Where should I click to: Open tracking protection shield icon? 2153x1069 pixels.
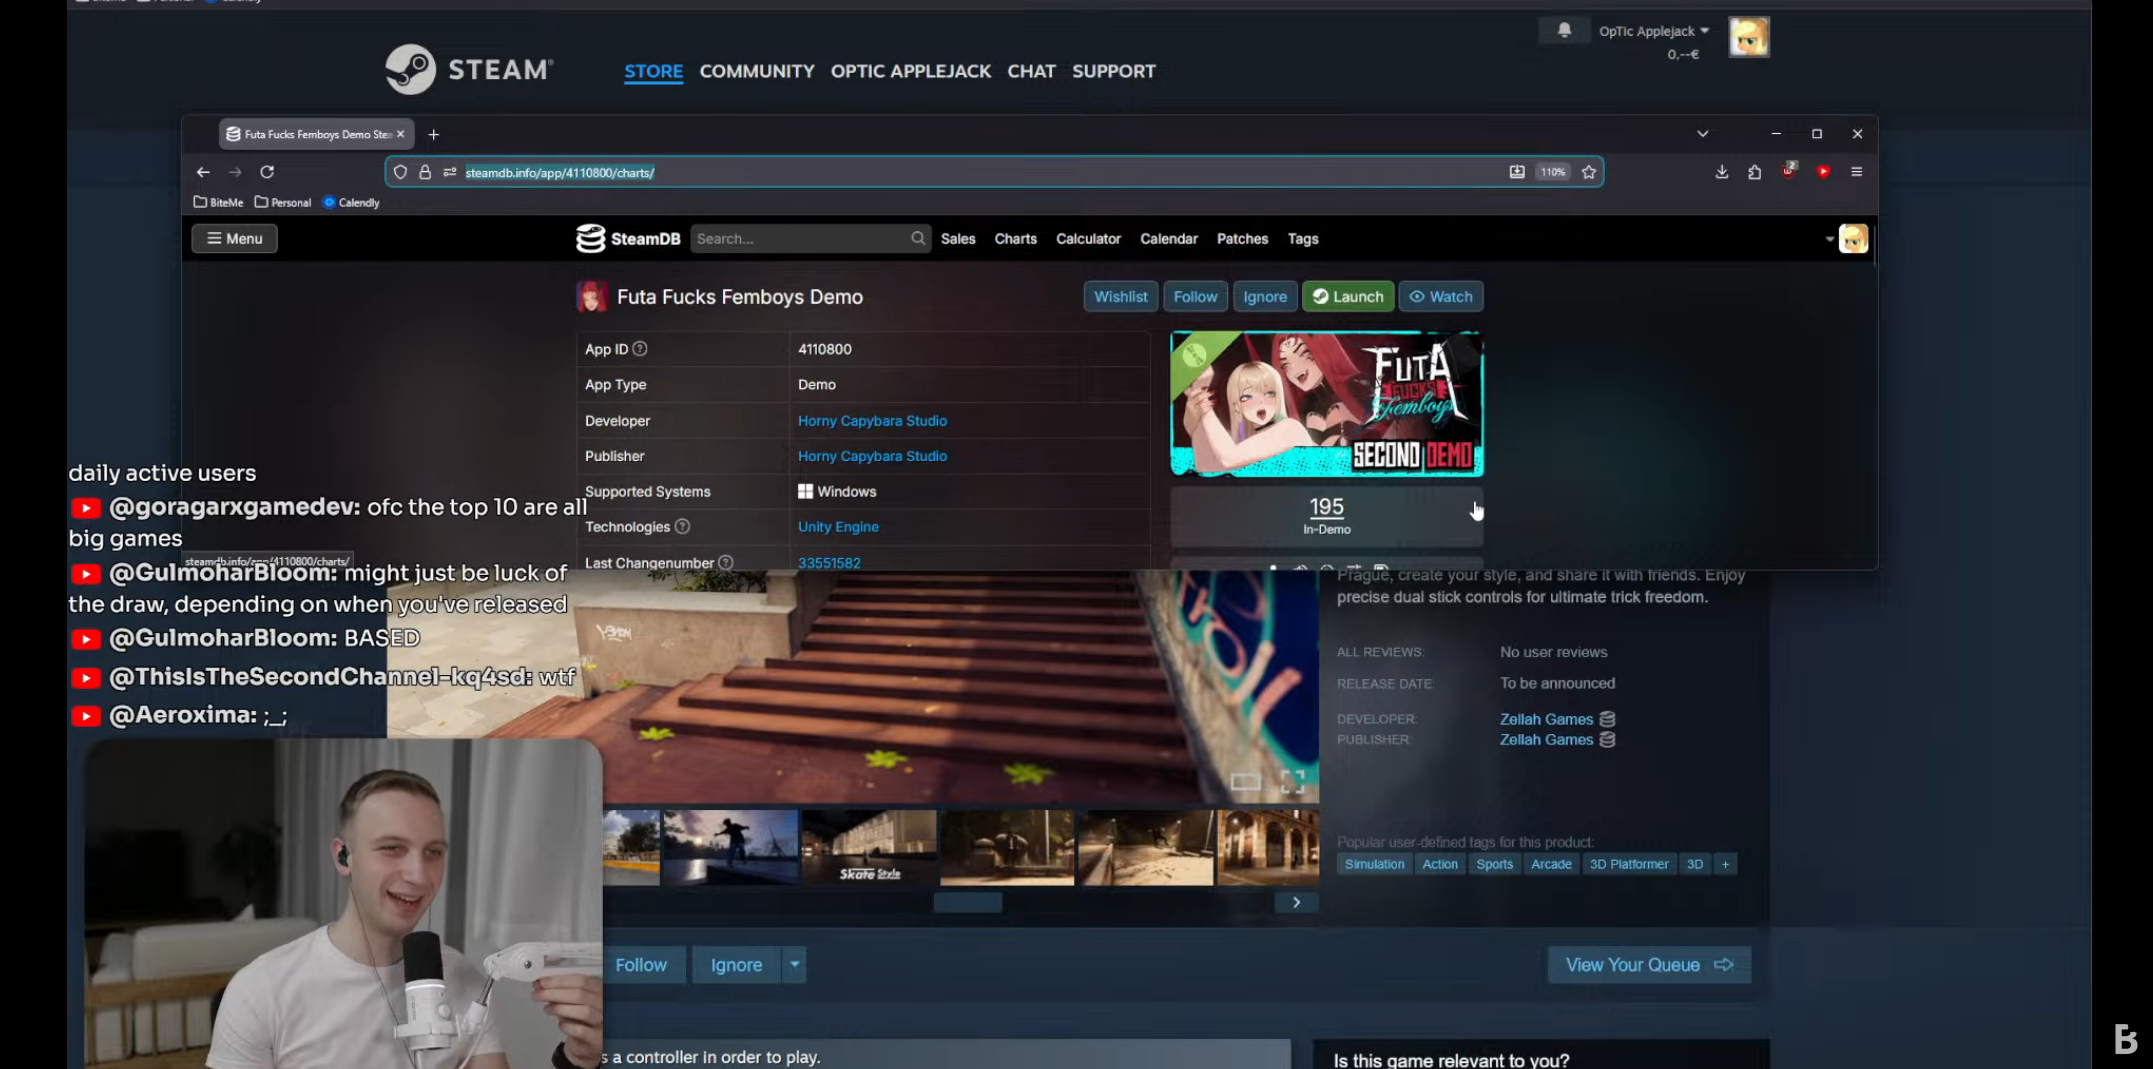pos(400,172)
